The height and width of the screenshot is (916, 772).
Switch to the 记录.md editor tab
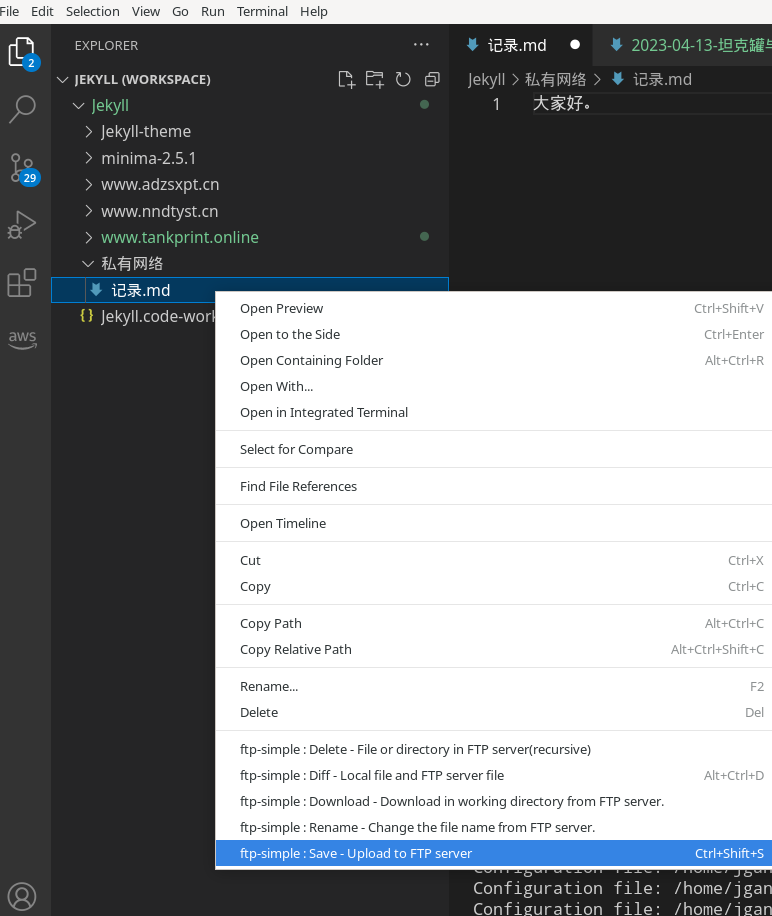click(520, 45)
